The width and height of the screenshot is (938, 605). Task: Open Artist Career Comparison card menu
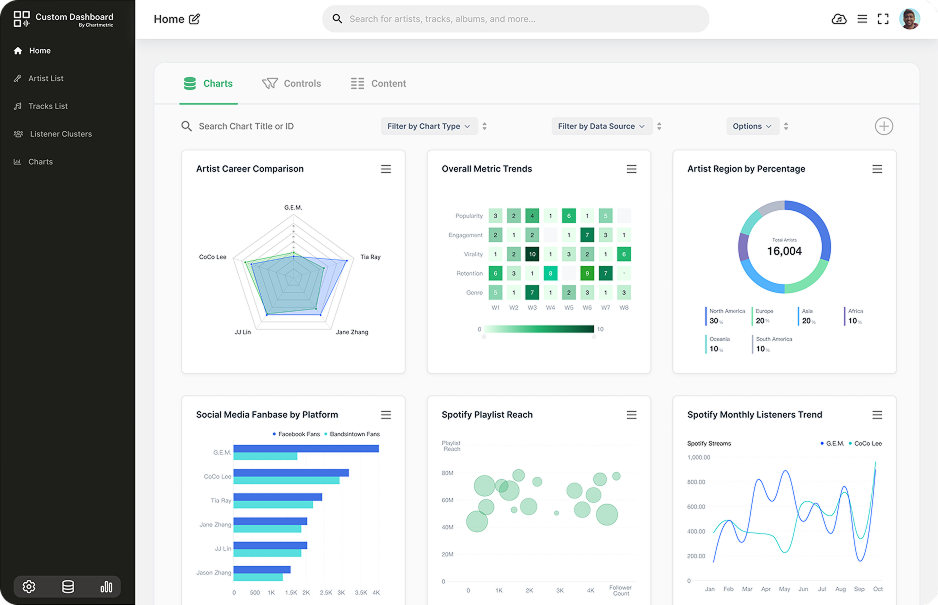click(386, 169)
